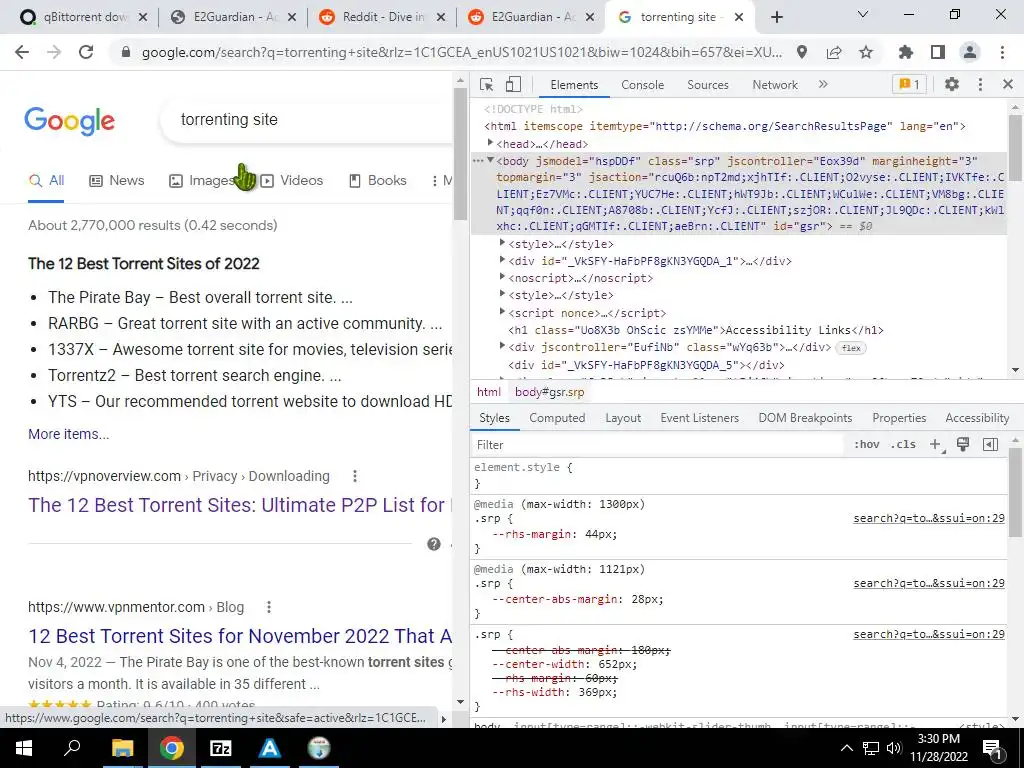Close the DevTools panel
1024x768 pixels.
1008,84
